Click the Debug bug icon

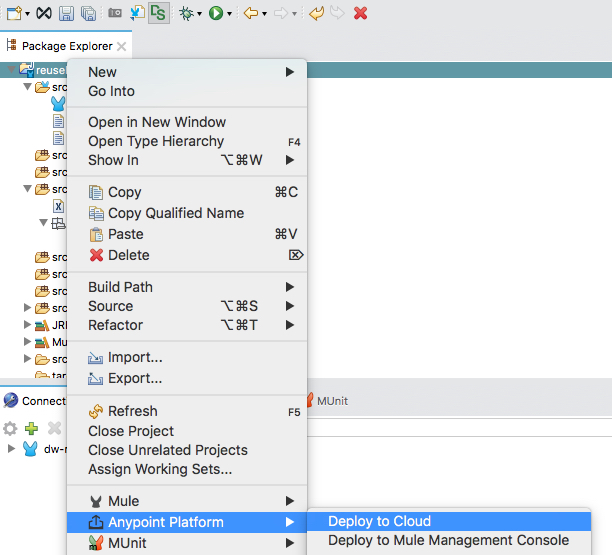pyautogui.click(x=185, y=13)
